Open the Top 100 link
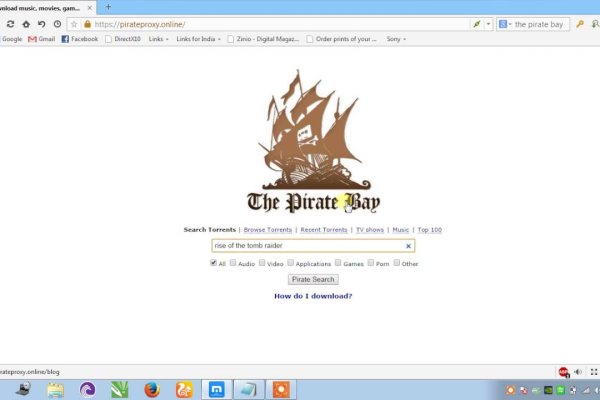The height and width of the screenshot is (400, 600). 429,230
